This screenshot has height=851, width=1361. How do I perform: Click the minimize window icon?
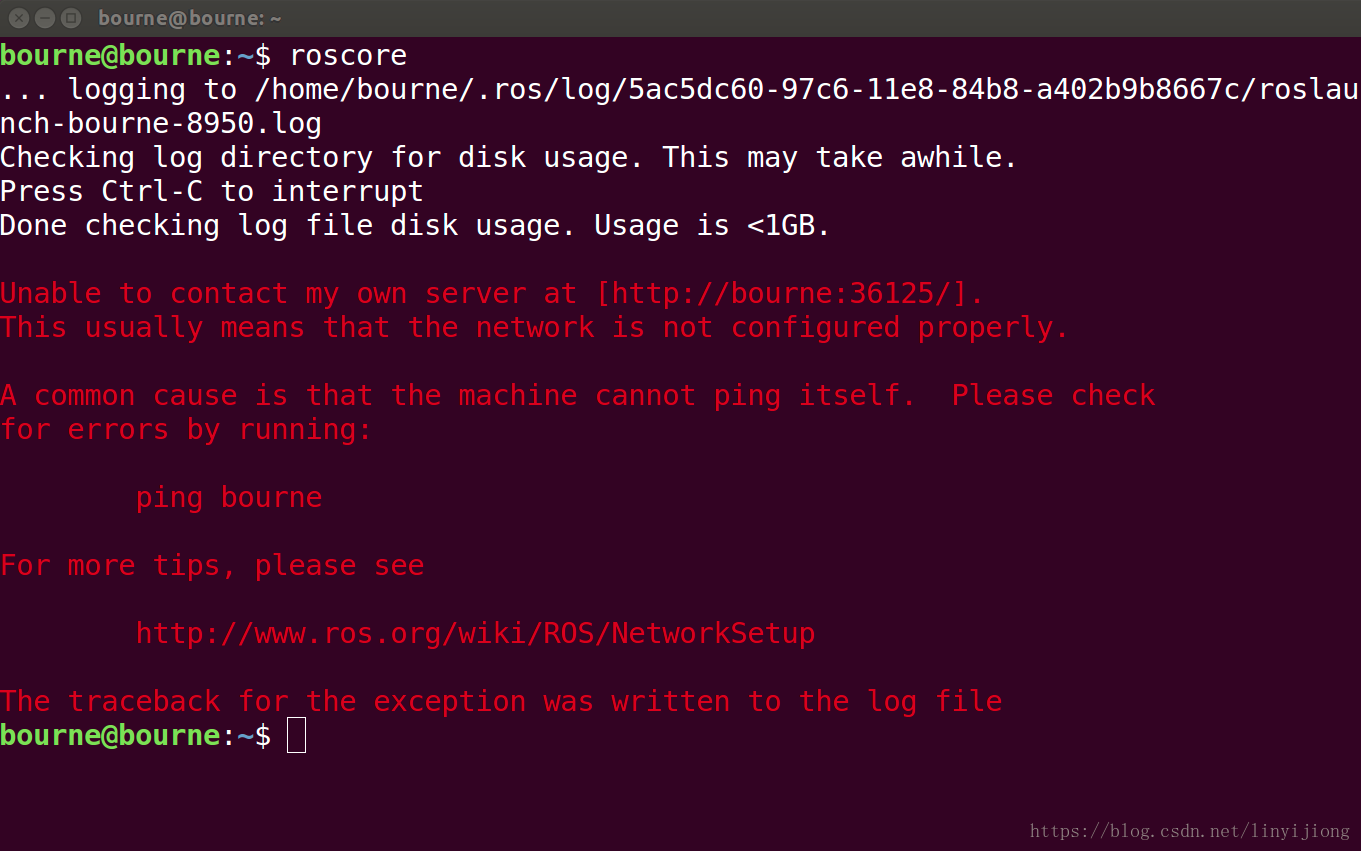pyautogui.click(x=46, y=17)
